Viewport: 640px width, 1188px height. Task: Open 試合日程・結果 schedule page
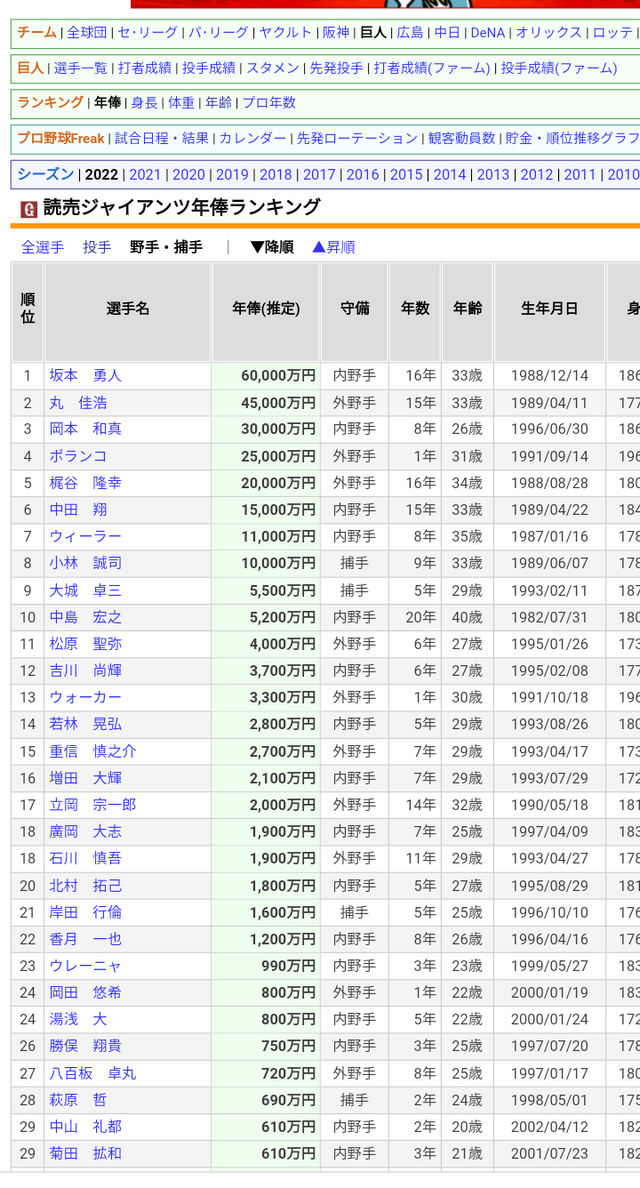tap(162, 139)
